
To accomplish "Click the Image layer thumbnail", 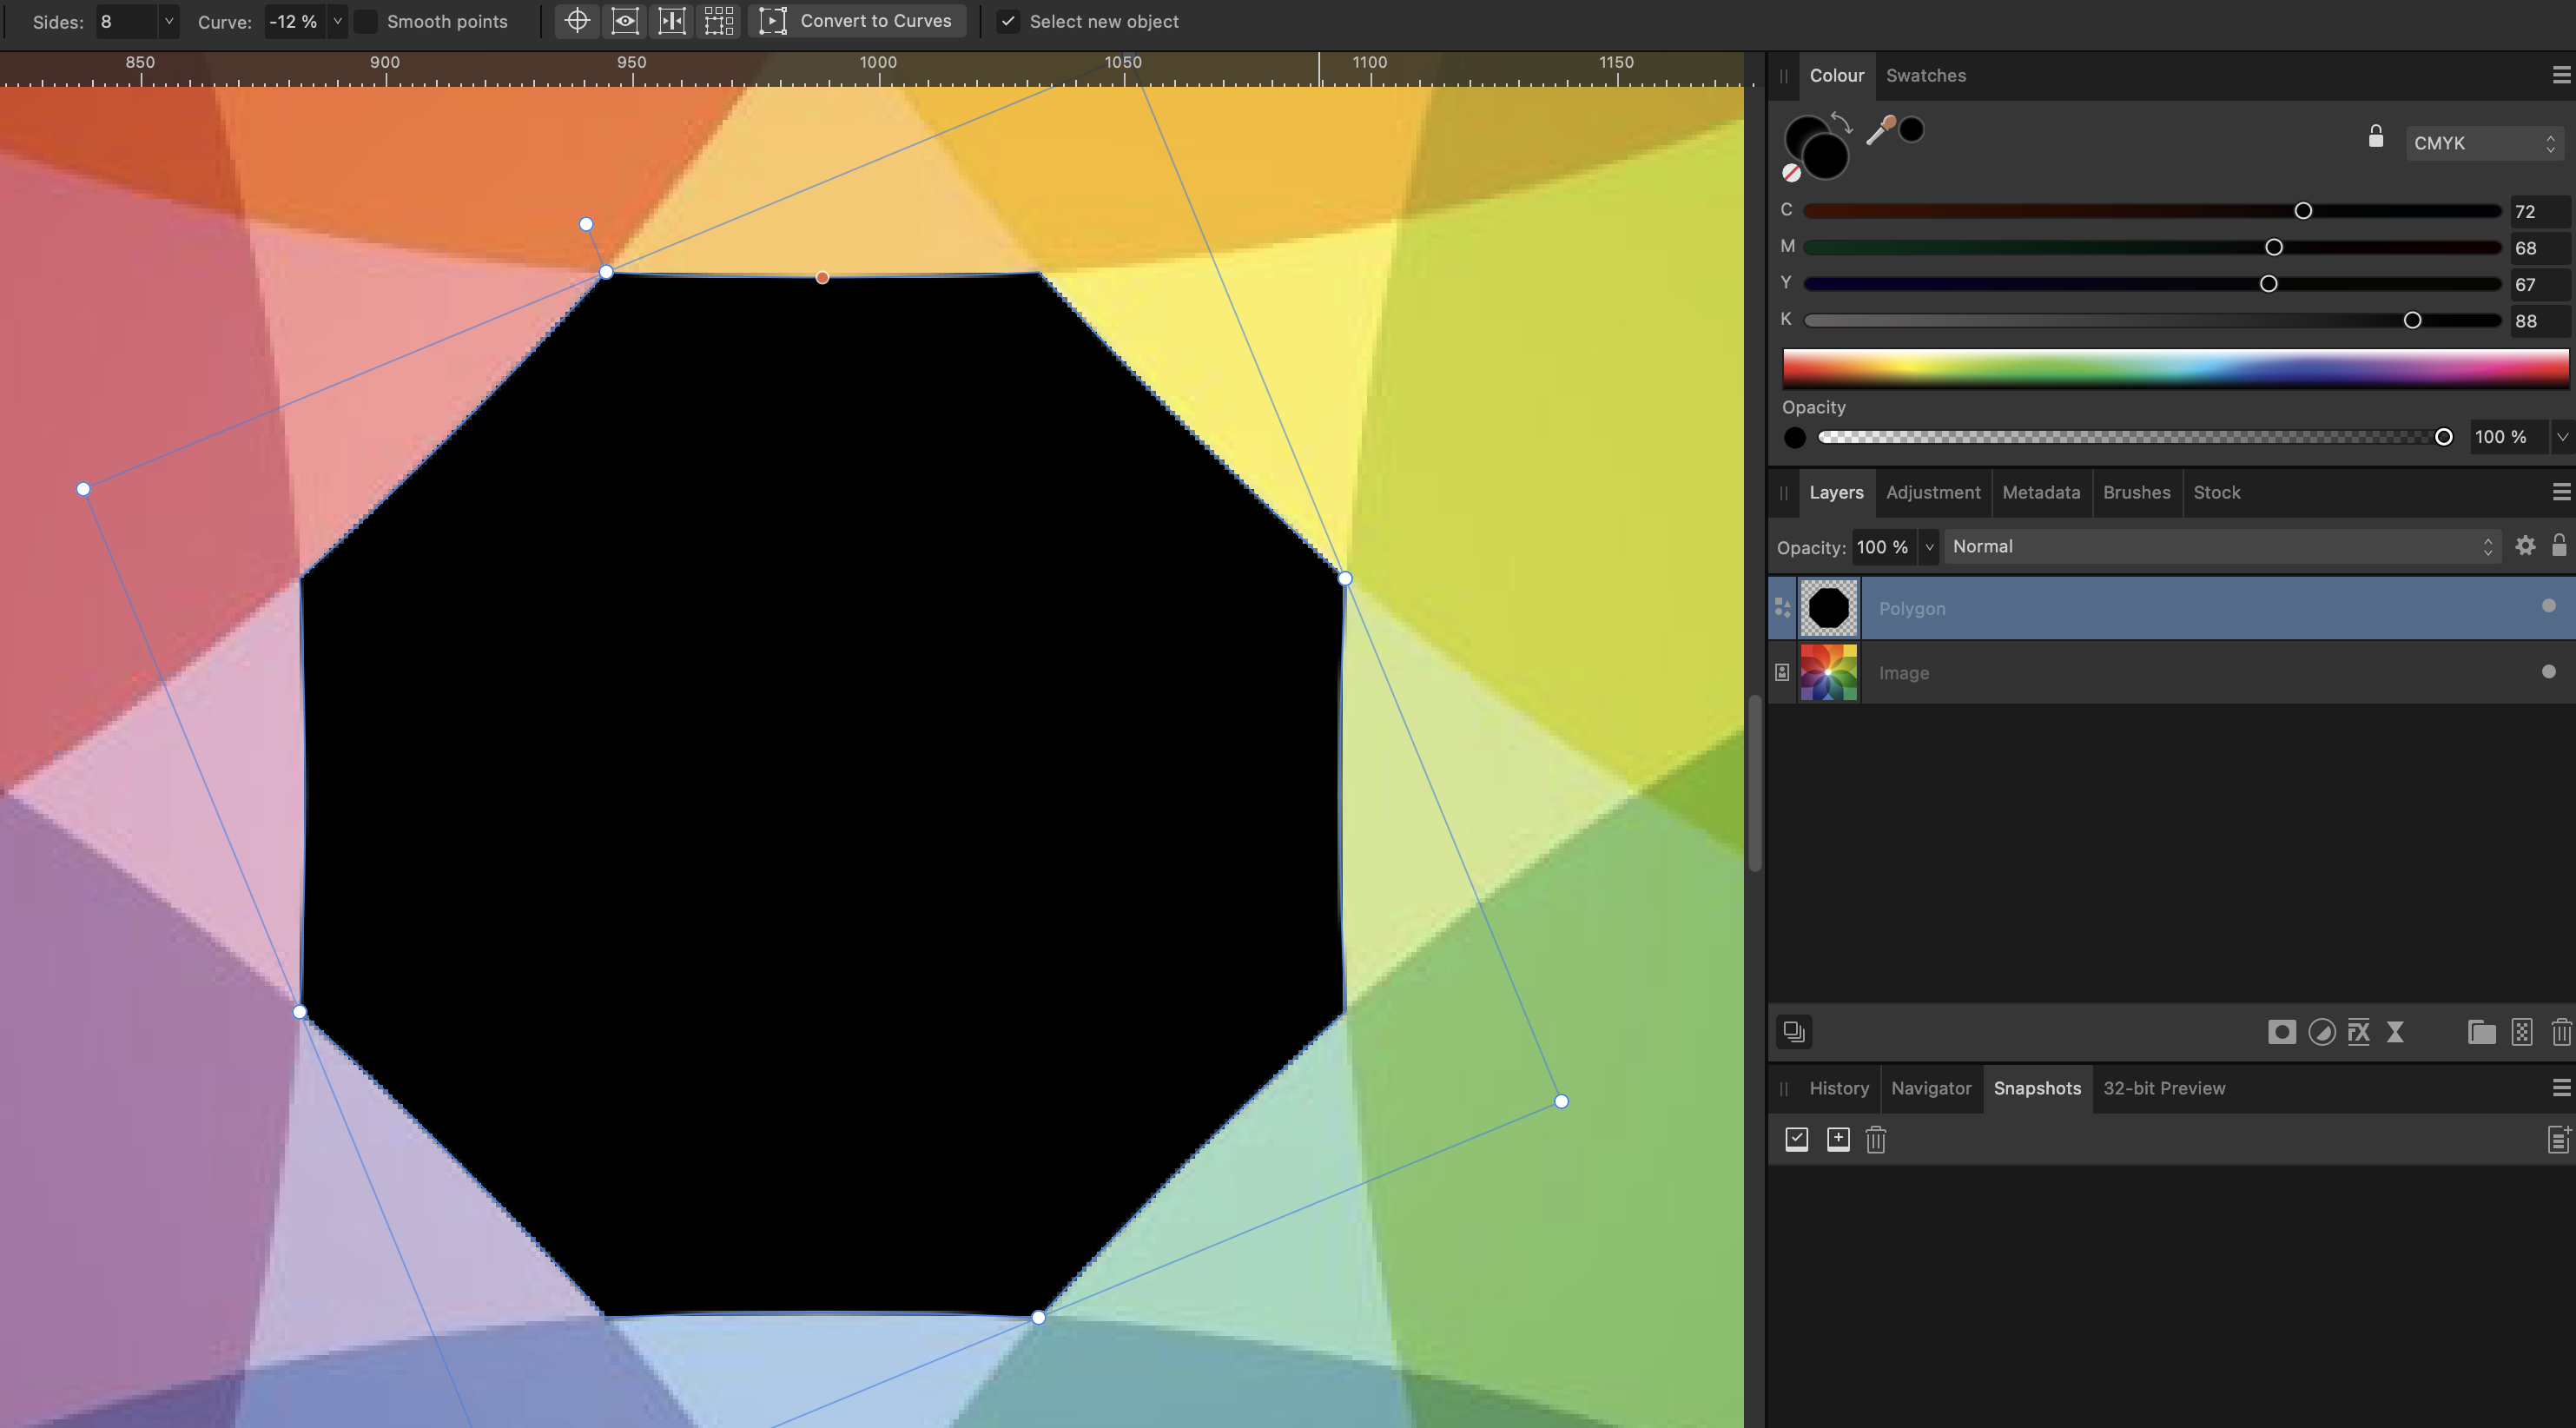I will point(1829,673).
